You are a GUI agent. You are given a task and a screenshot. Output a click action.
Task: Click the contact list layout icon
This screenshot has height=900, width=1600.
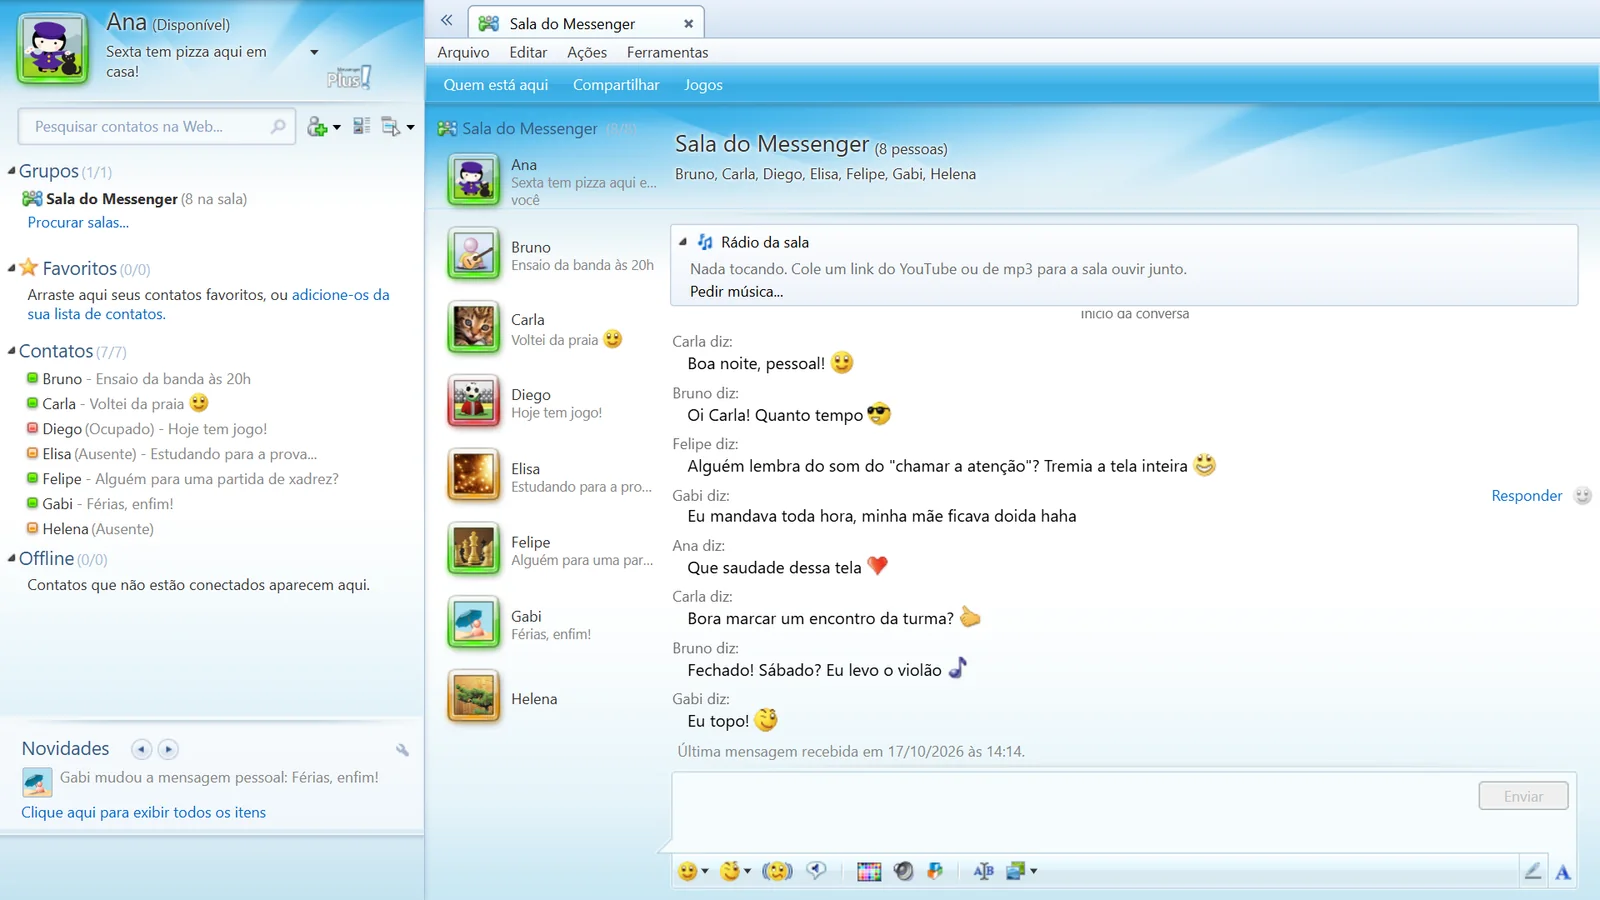362,126
